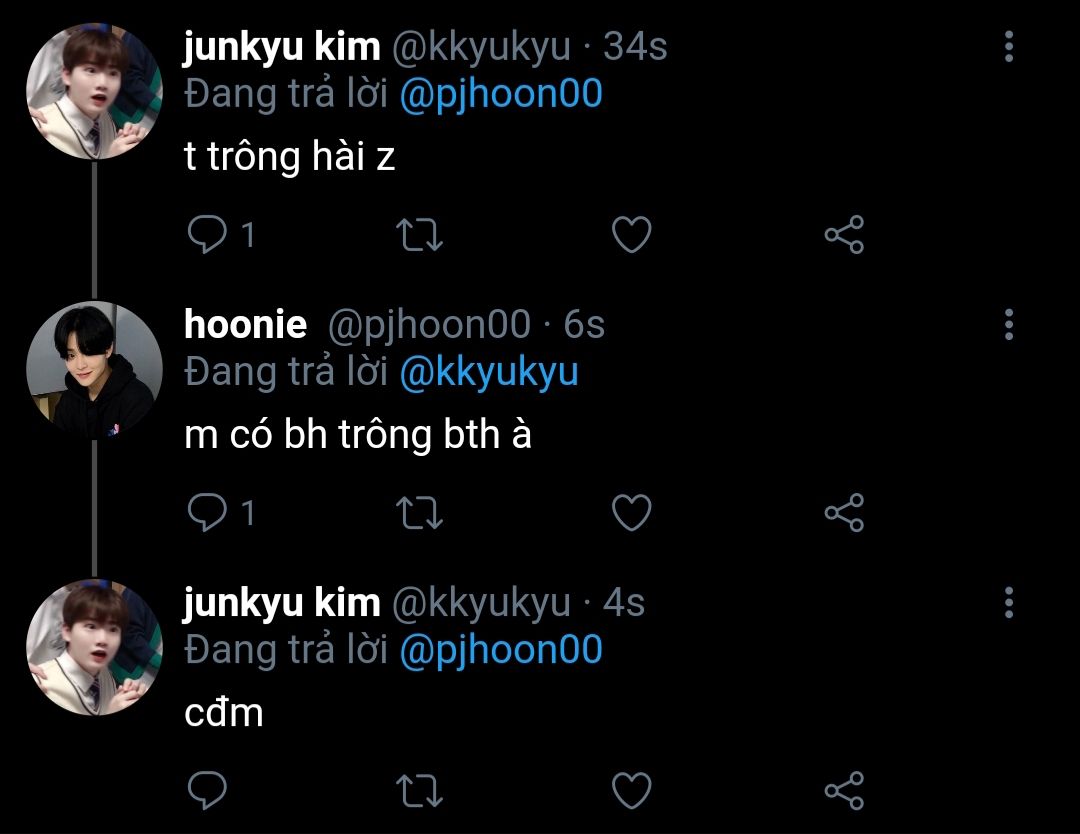
Task: Like the "t trông hài z" tweet
Action: (632, 234)
